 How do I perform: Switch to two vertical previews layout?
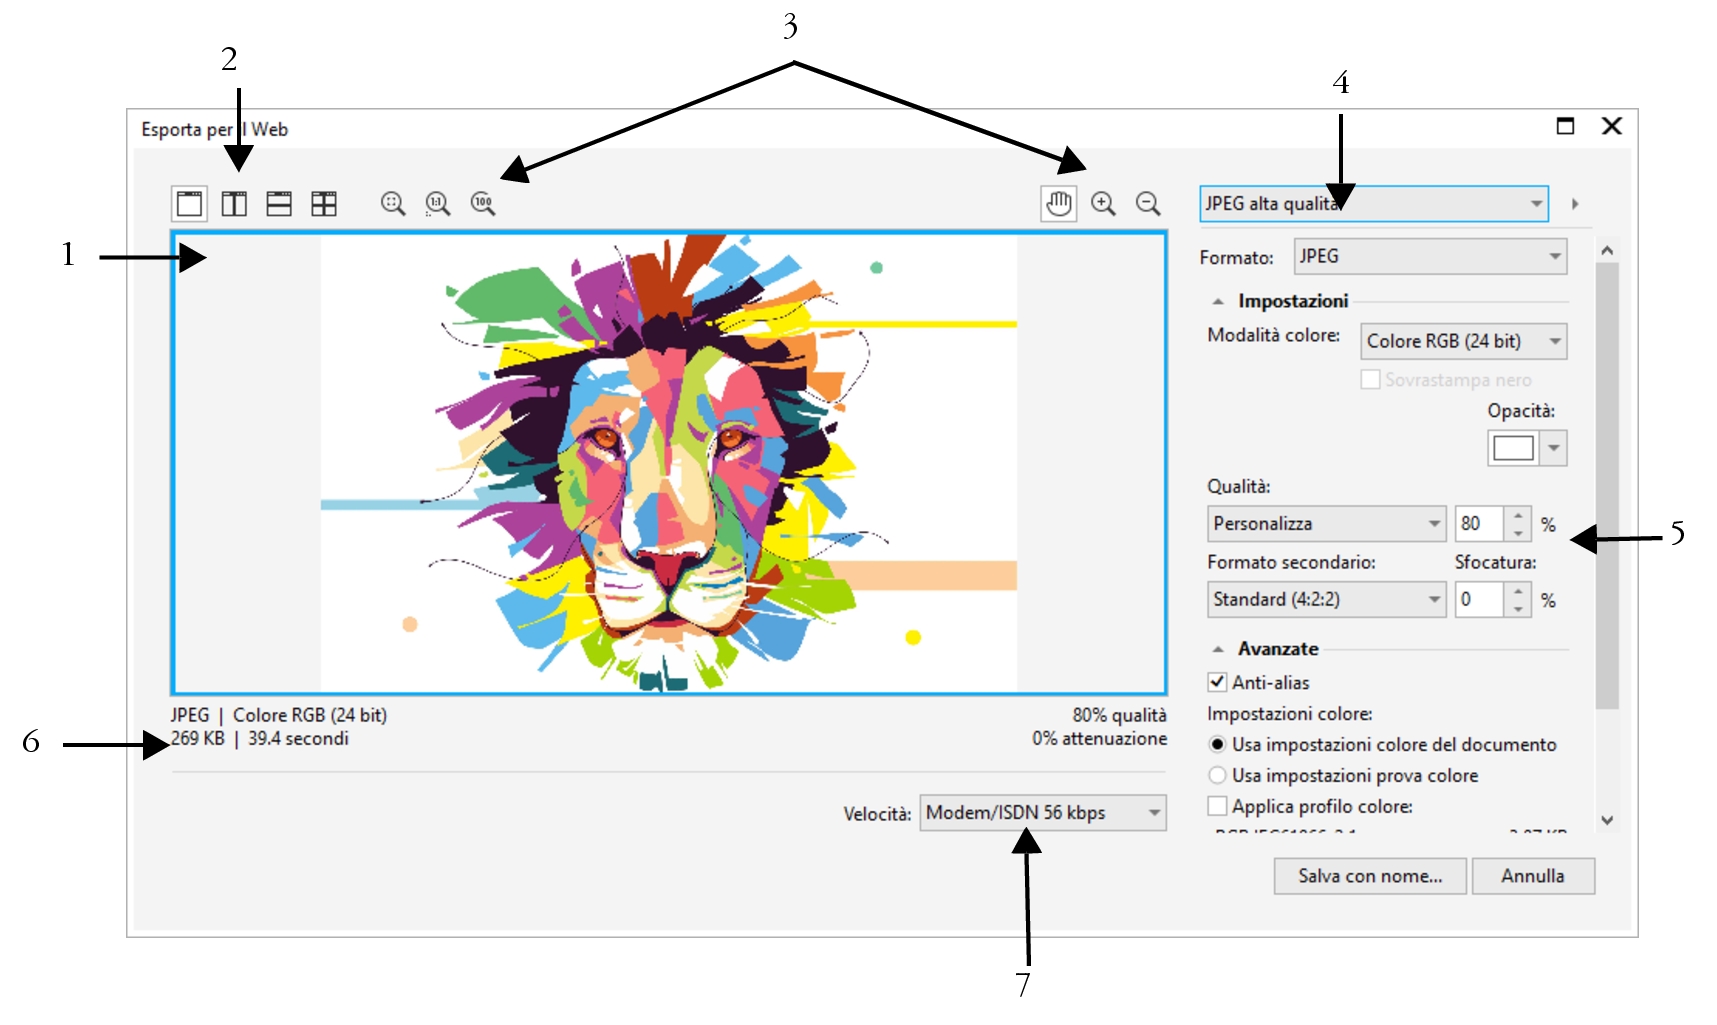(x=234, y=204)
